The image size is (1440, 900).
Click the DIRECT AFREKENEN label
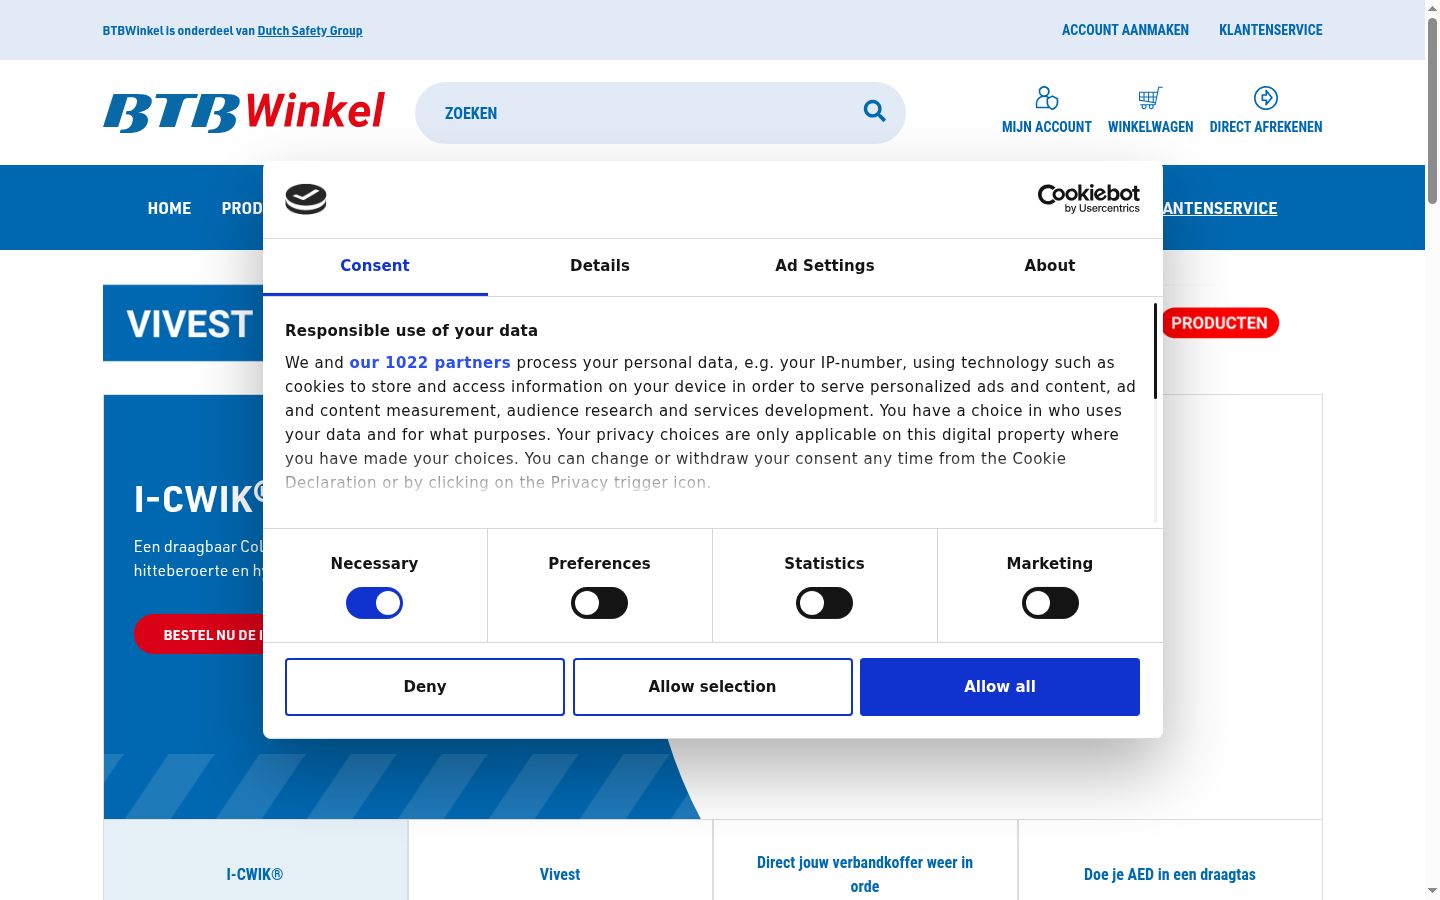pyautogui.click(x=1266, y=127)
